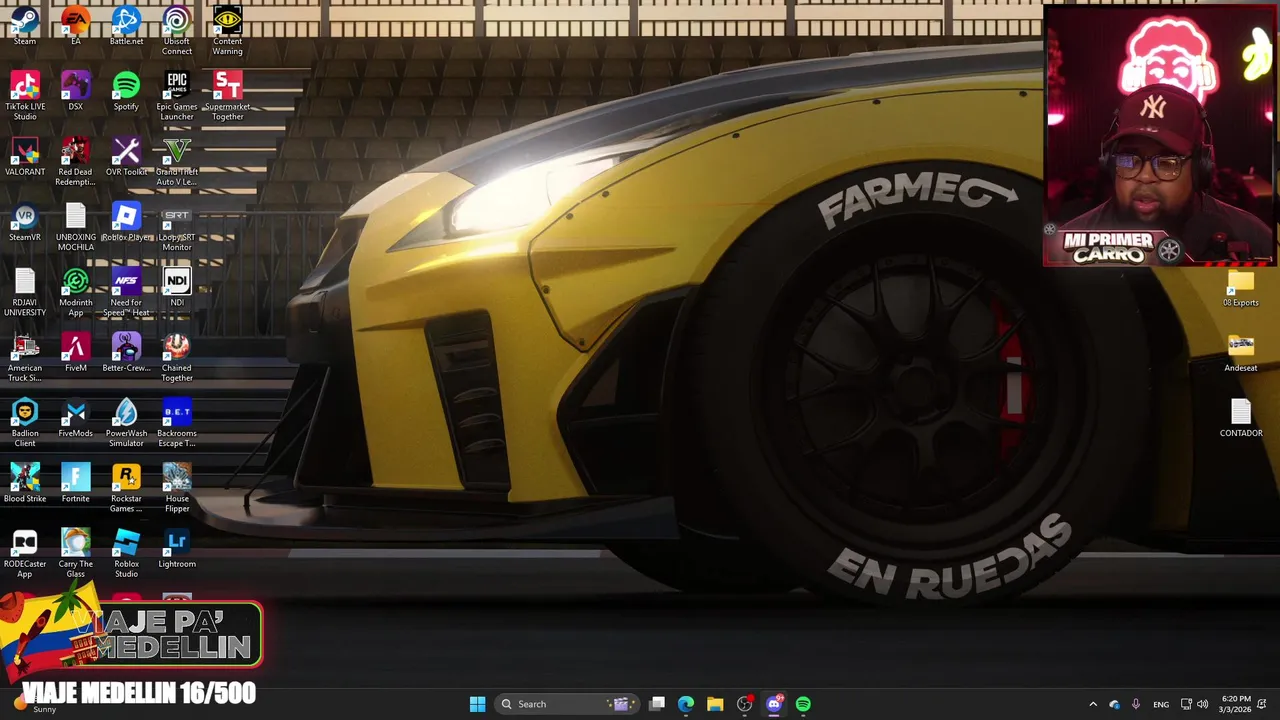Open the volume tray control
The image size is (1280, 720).
(x=1202, y=704)
